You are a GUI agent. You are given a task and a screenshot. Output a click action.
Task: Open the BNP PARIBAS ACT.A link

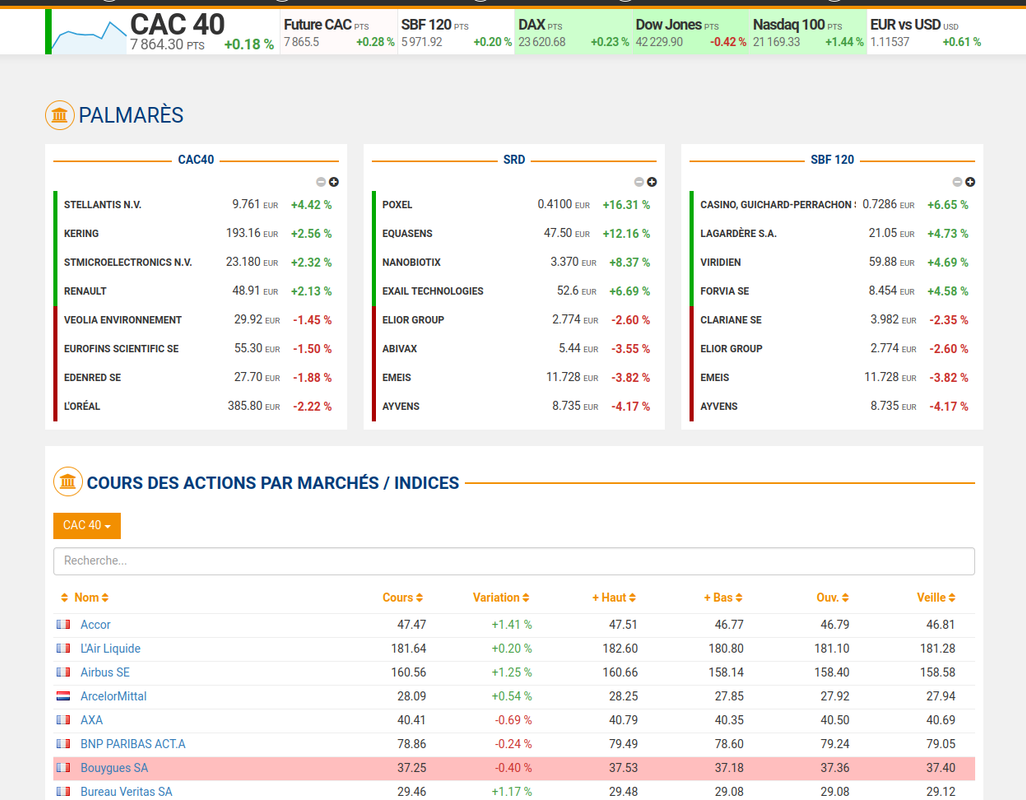pos(133,744)
